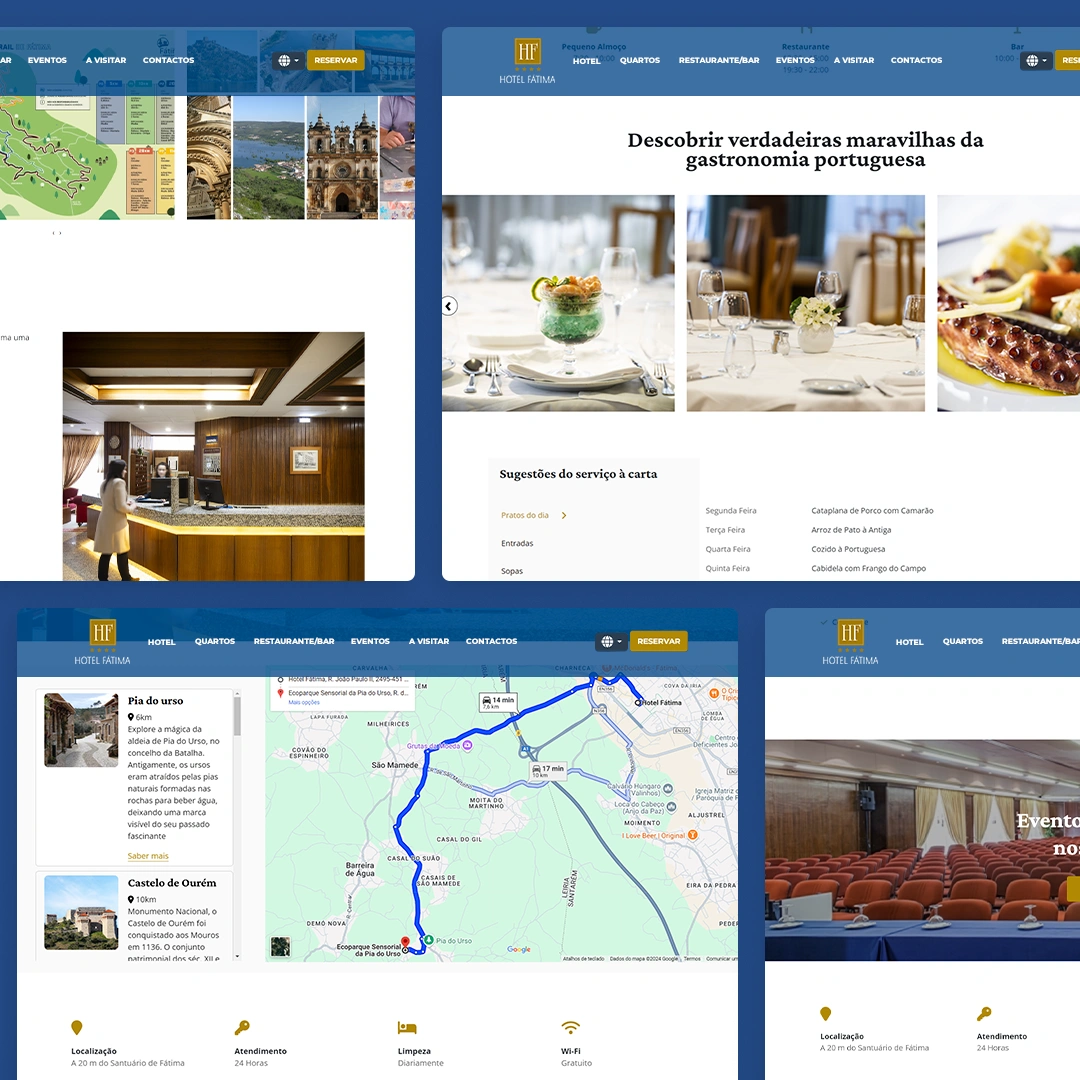1080x1080 pixels.
Task: Open QUARTOS menu in events window
Action: click(x=963, y=641)
